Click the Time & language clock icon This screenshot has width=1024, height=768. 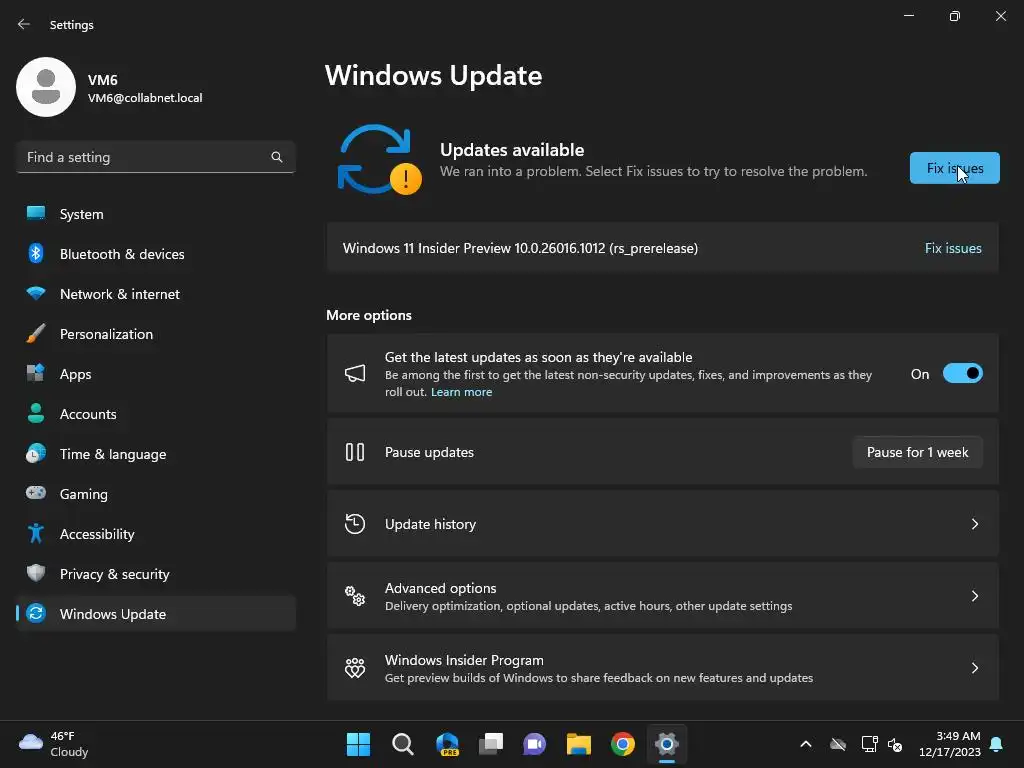[x=36, y=453]
